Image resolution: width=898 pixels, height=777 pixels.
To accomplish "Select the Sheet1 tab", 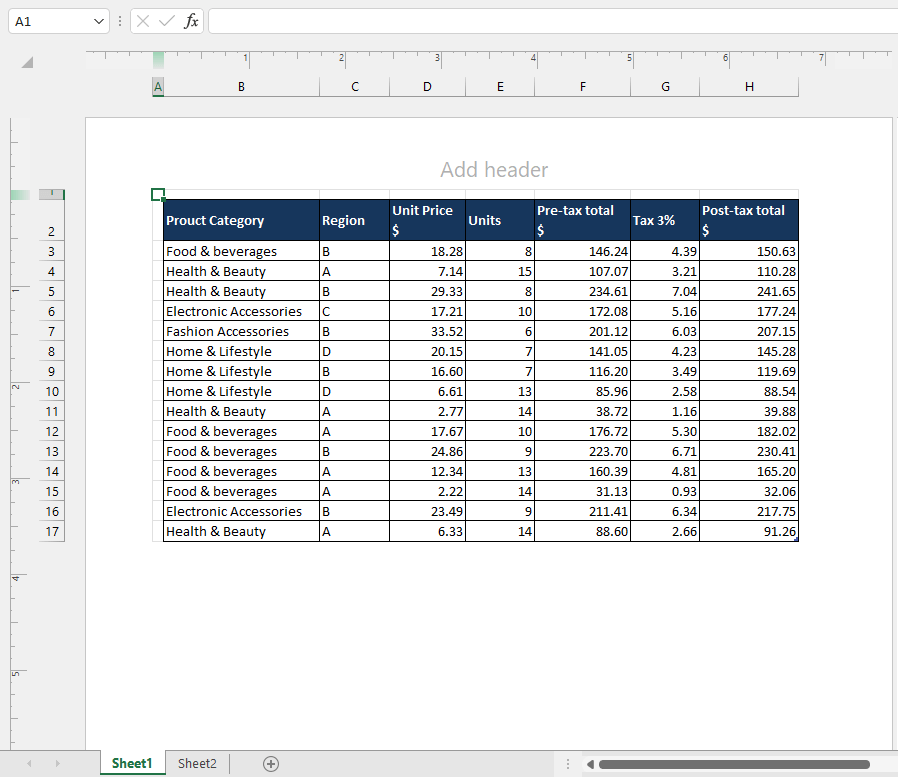I will pyautogui.click(x=131, y=763).
